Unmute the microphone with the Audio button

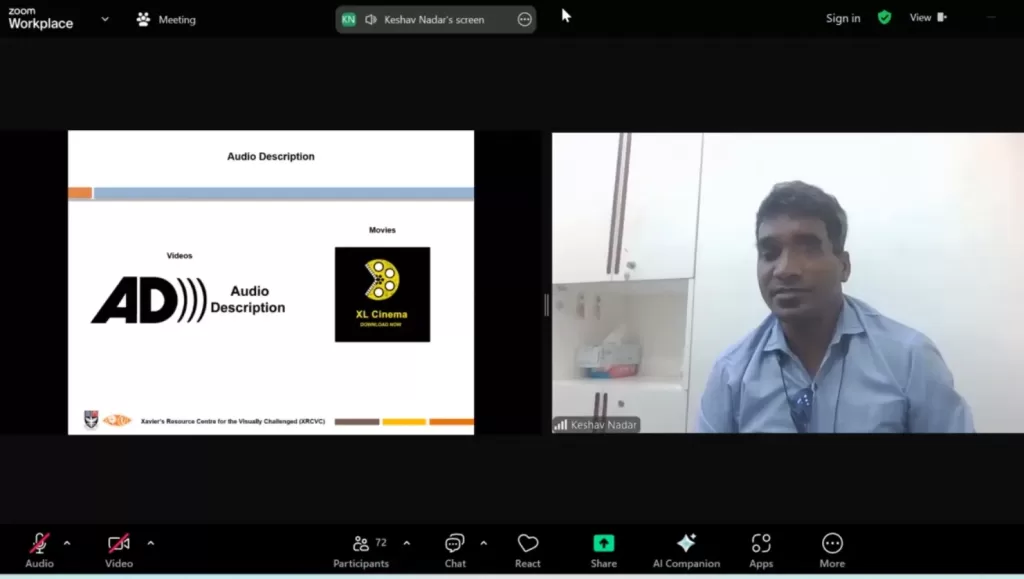(x=39, y=550)
